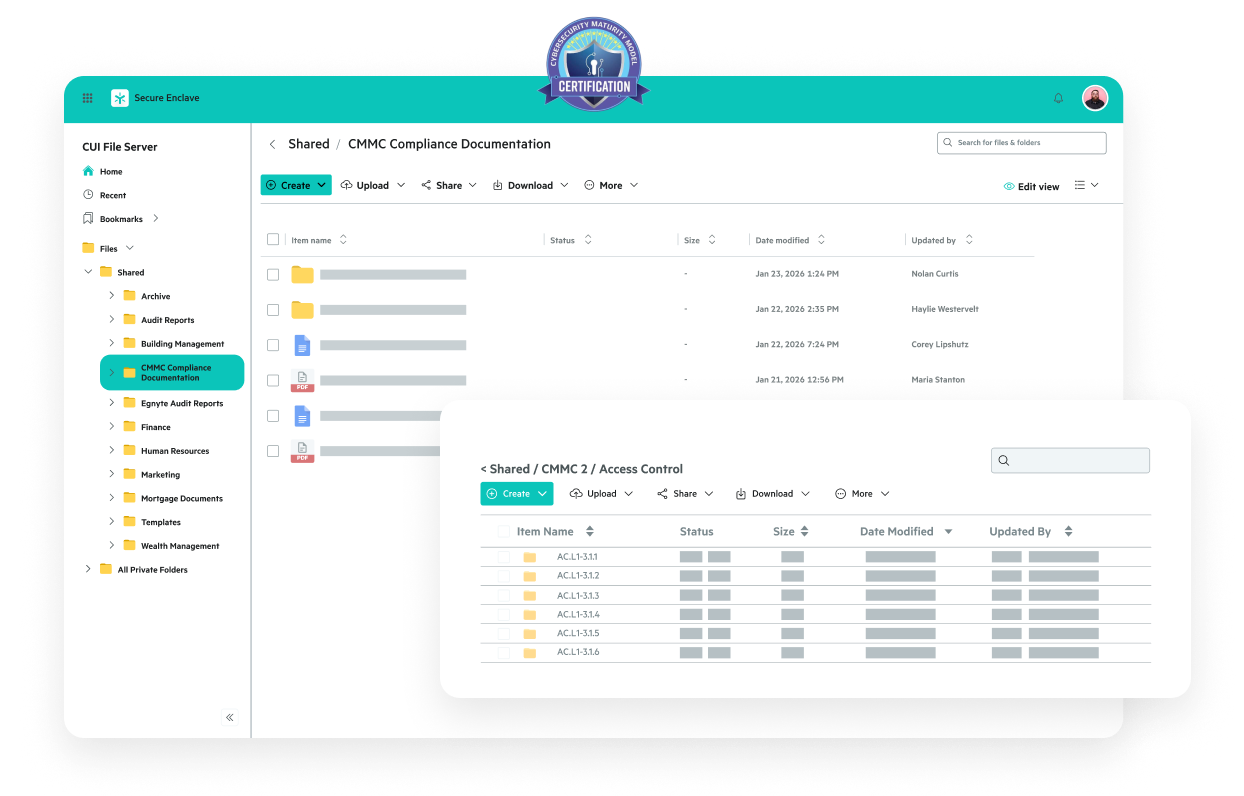Expand the Audit Reports folder arrow
Viewport: 1244px width, 796px height.
[111, 320]
